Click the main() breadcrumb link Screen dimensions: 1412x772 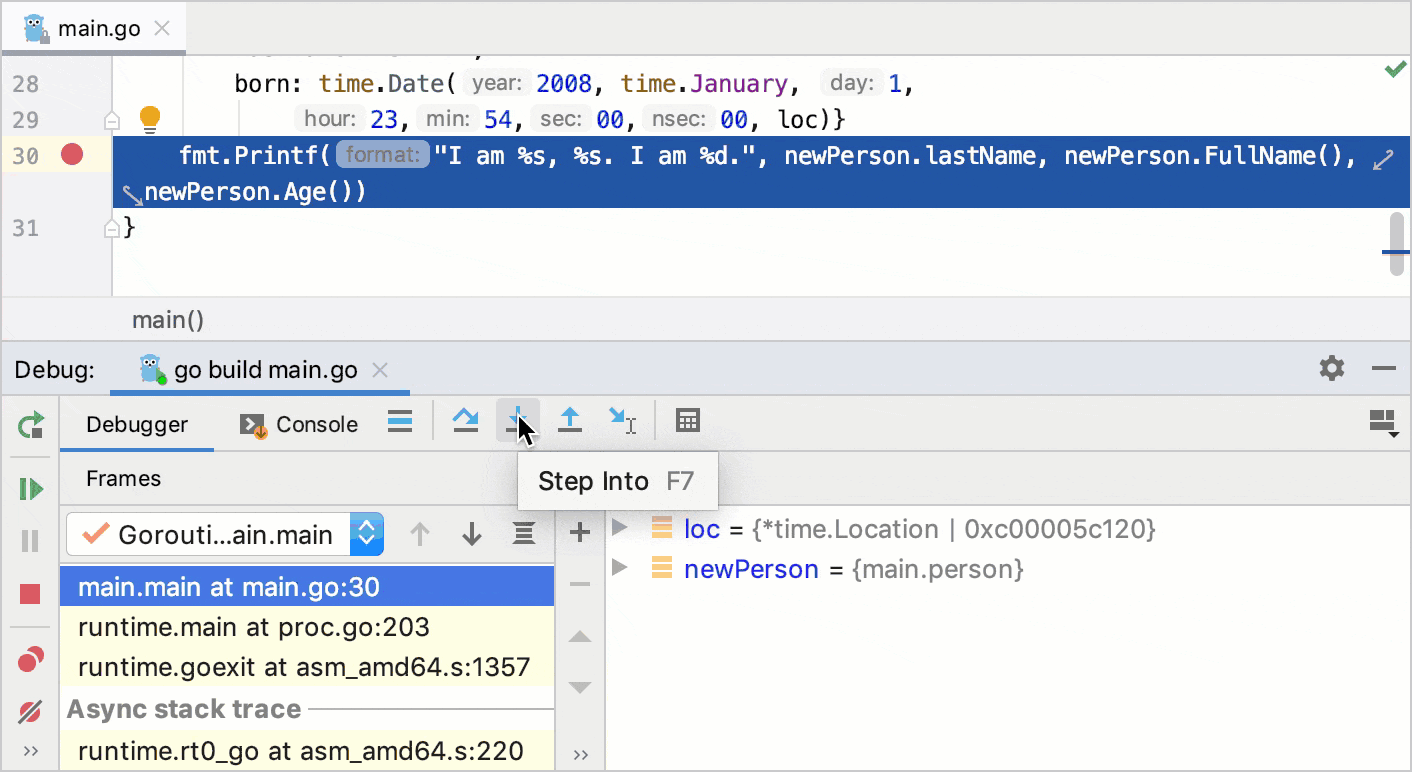tap(167, 319)
